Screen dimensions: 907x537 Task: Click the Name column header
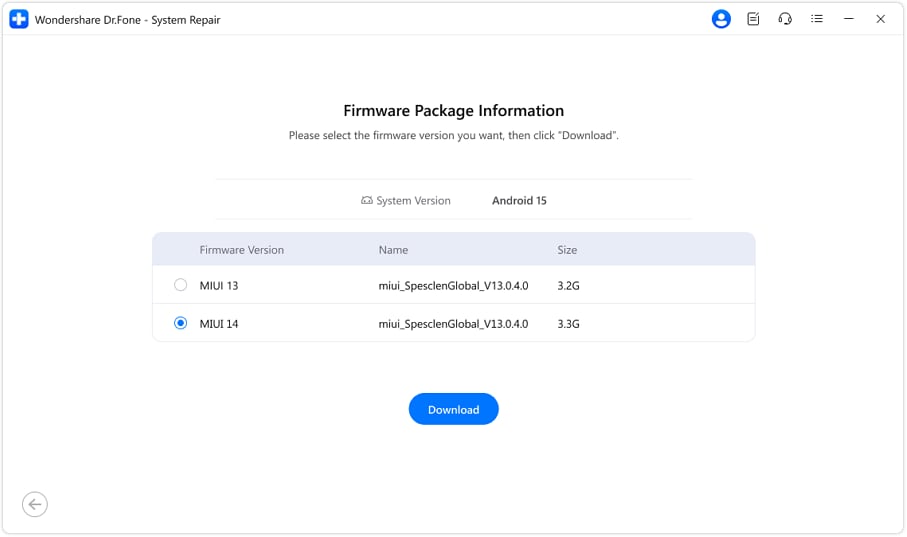[393, 250]
